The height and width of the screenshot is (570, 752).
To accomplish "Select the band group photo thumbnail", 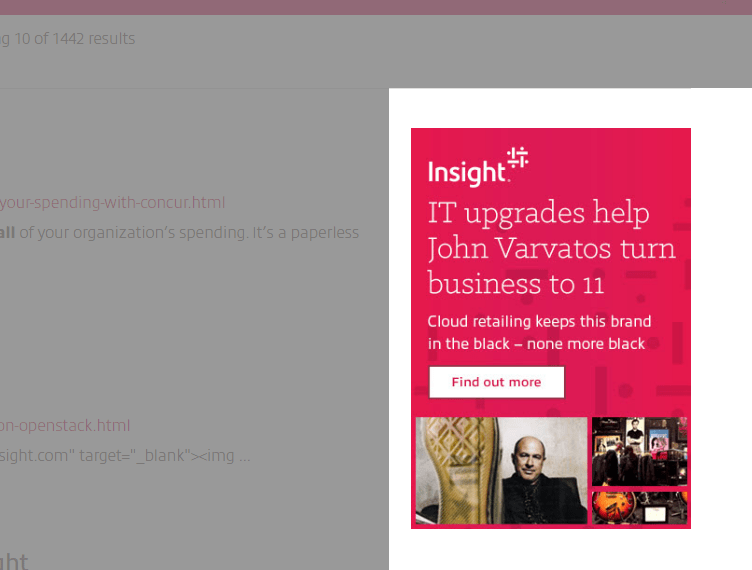I will (x=639, y=451).
